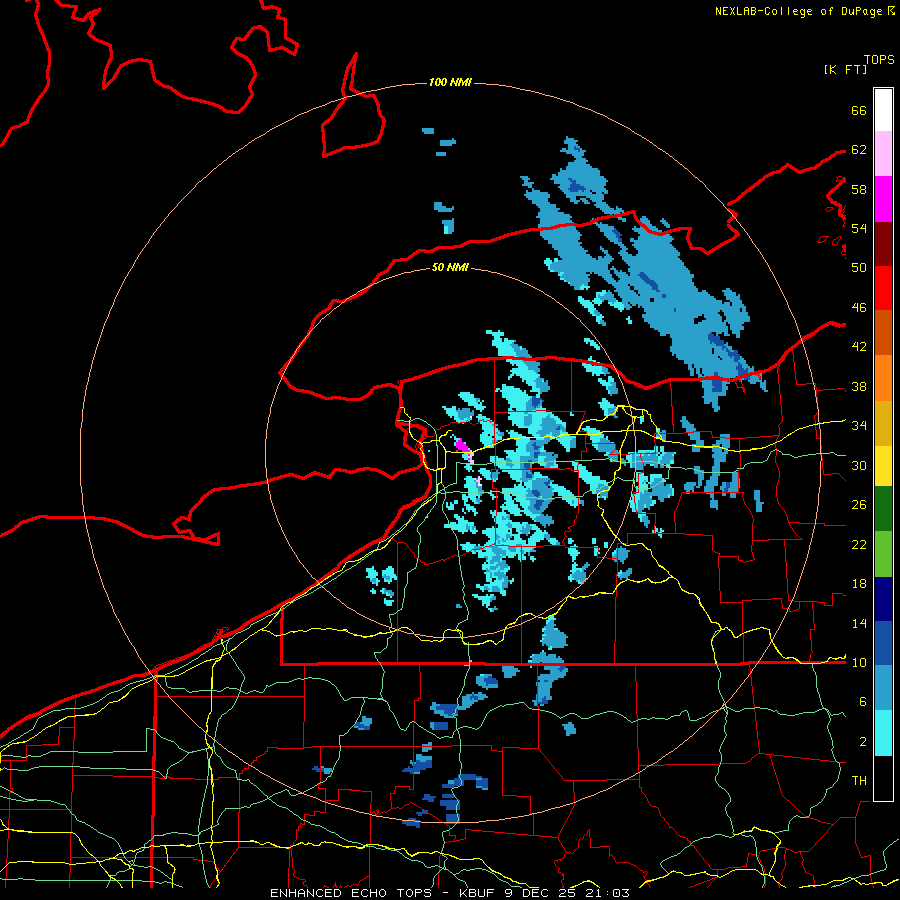
Task: Click the magenta high-top echo on map
Action: point(463,447)
